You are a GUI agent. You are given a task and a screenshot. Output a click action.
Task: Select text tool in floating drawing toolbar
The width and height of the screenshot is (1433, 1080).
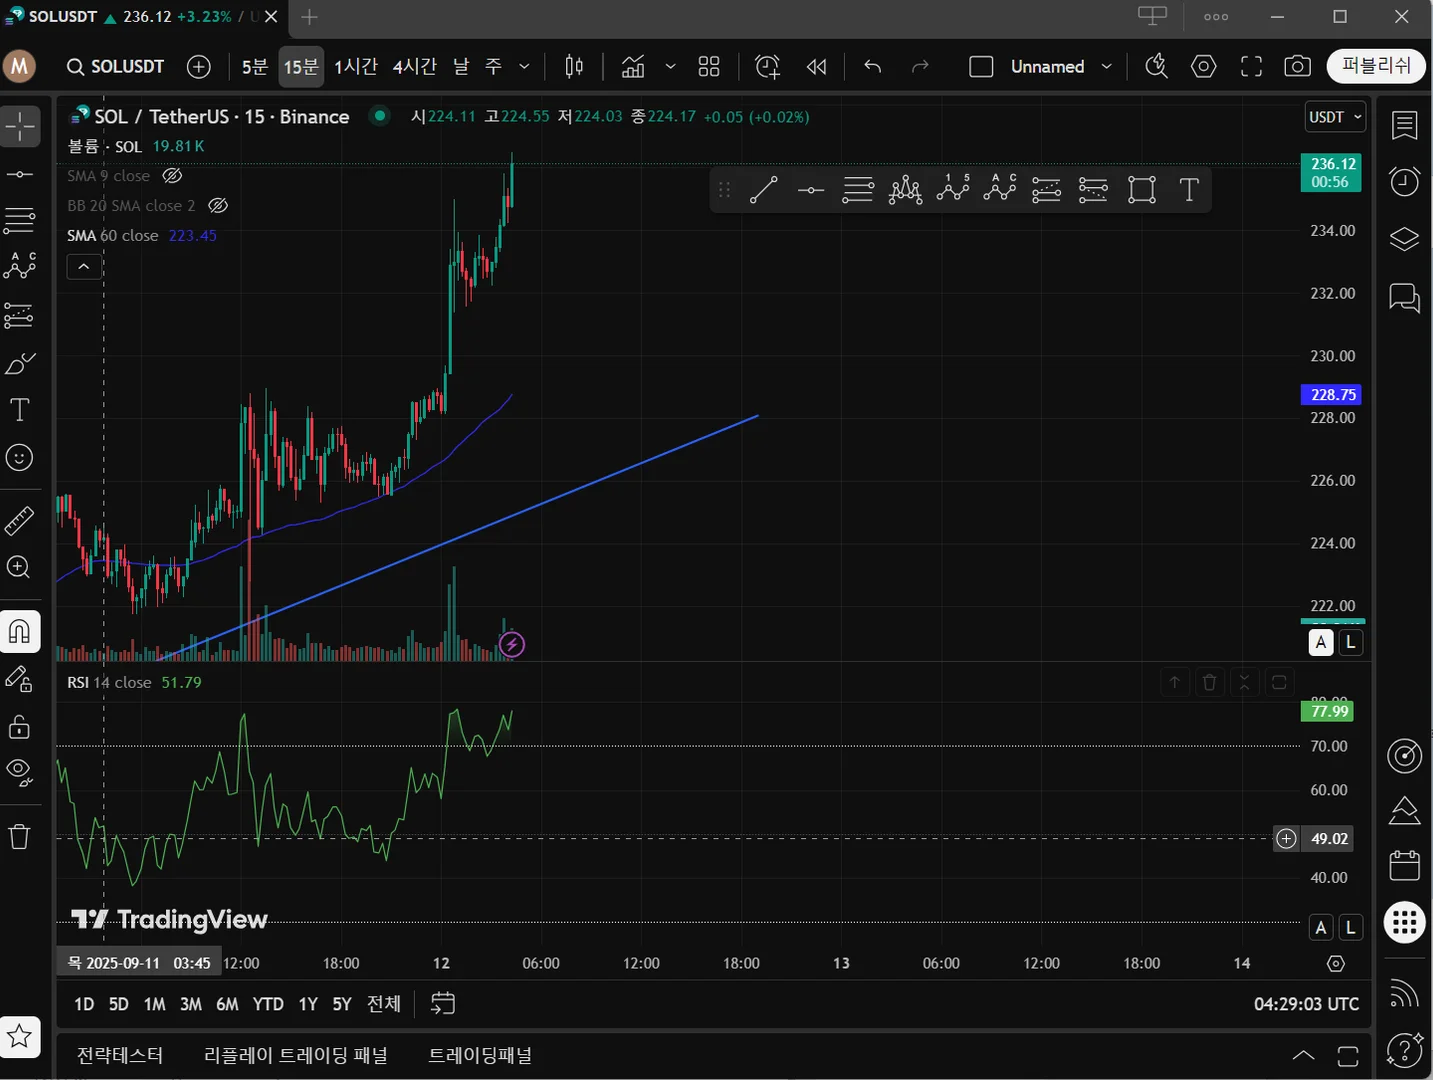tap(1189, 190)
